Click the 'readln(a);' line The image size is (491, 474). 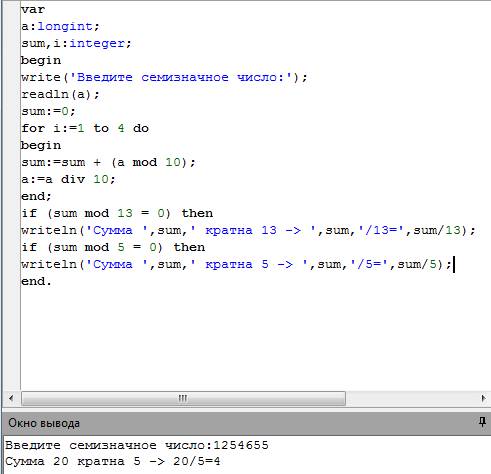60,94
